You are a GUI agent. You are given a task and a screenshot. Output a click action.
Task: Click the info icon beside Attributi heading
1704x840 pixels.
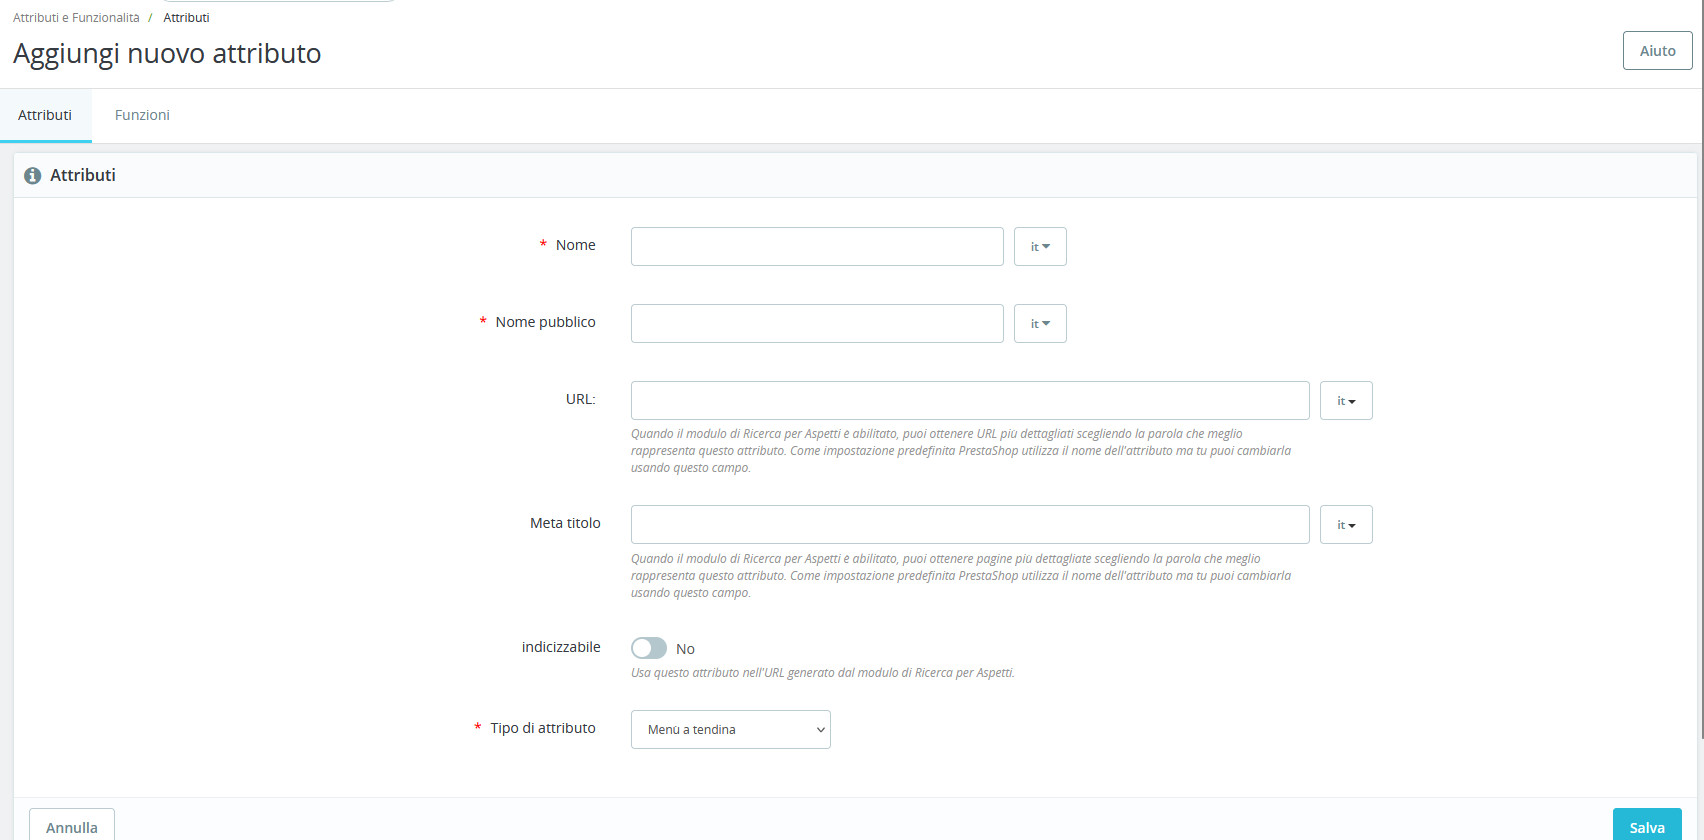point(32,176)
